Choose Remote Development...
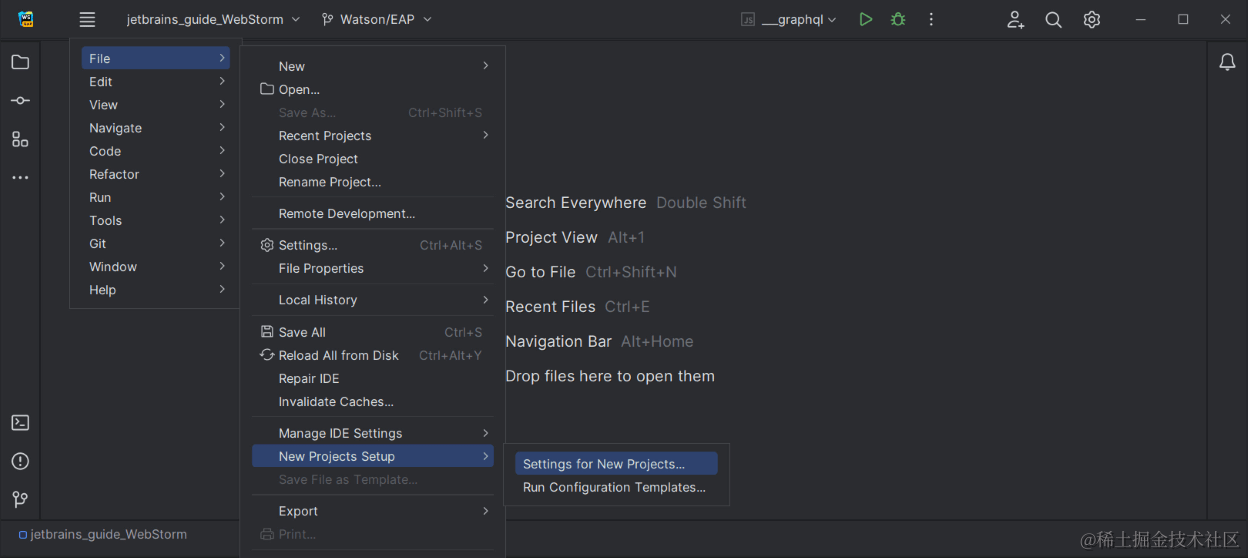 pos(373,214)
